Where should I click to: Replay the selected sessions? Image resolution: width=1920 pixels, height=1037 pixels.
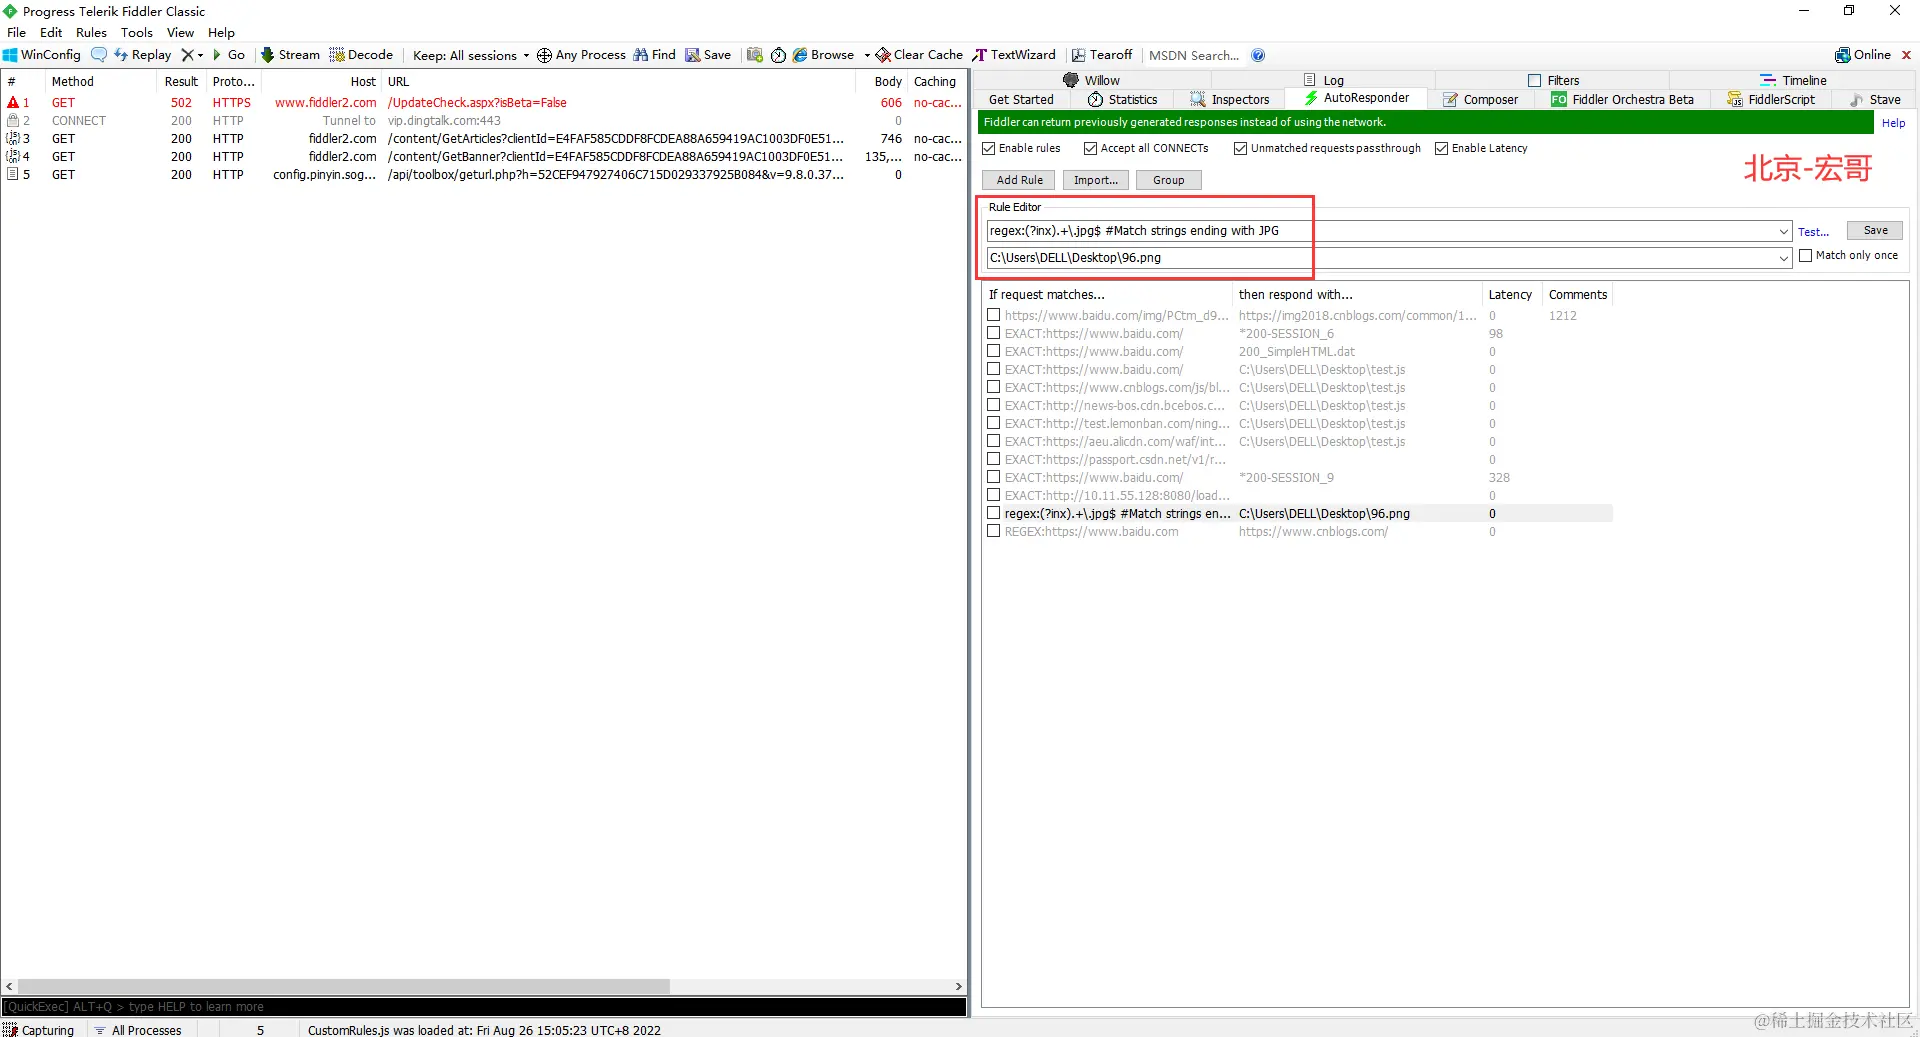(142, 55)
